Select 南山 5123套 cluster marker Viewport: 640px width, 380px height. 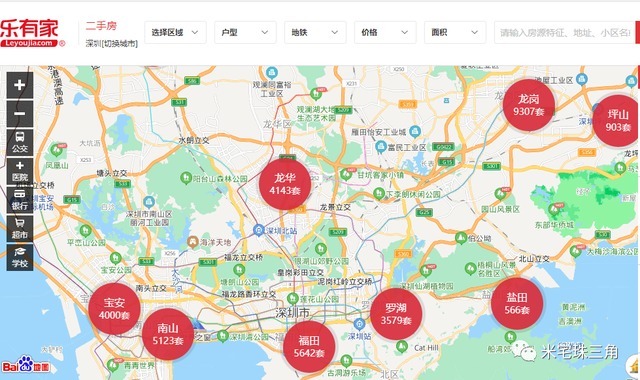[168, 334]
